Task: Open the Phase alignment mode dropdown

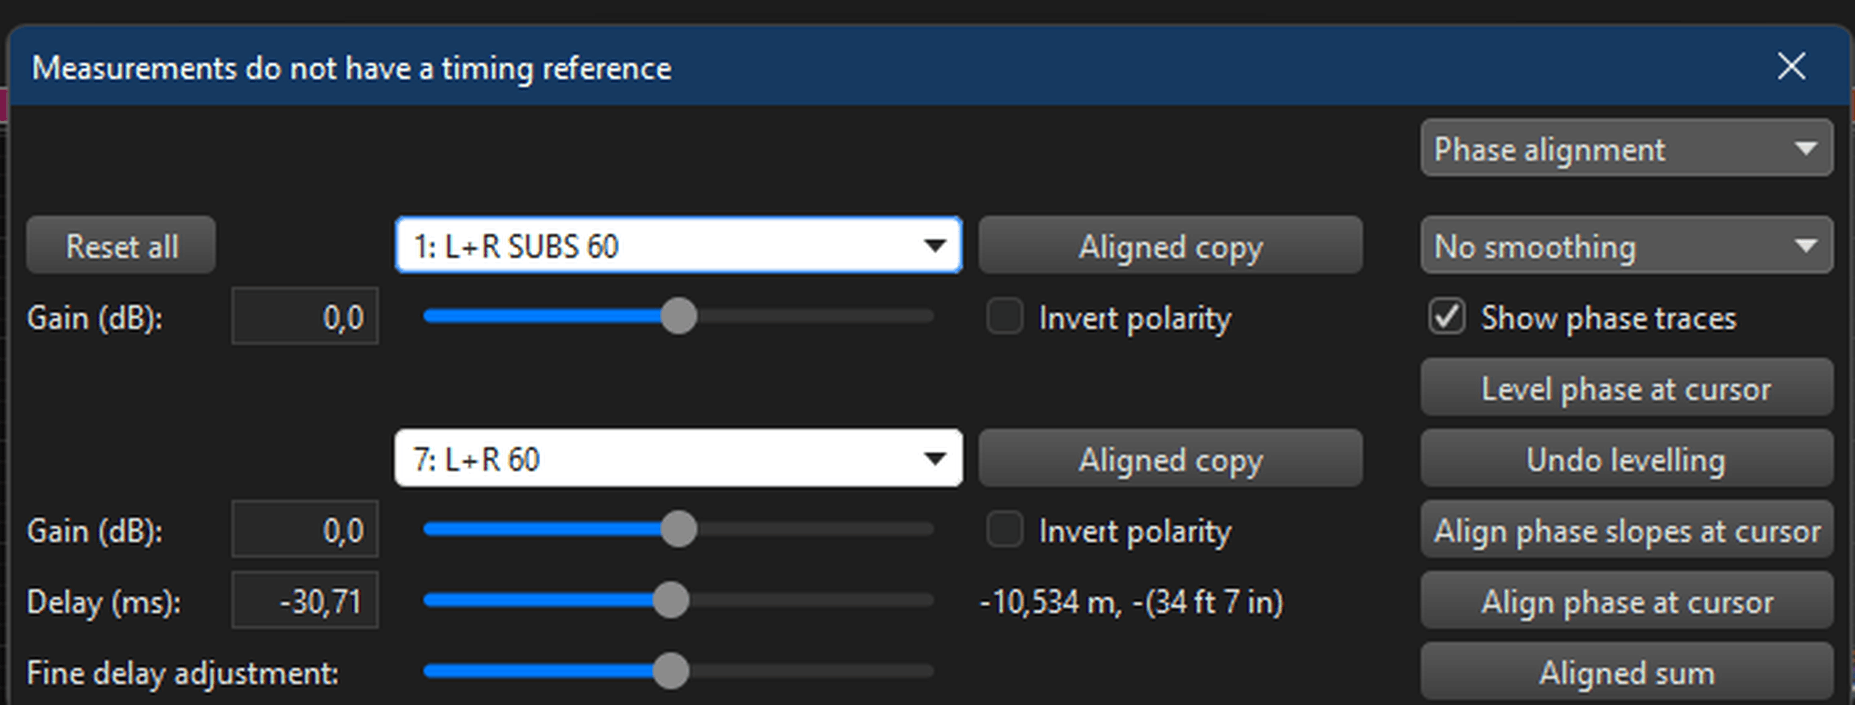Action: (1626, 149)
